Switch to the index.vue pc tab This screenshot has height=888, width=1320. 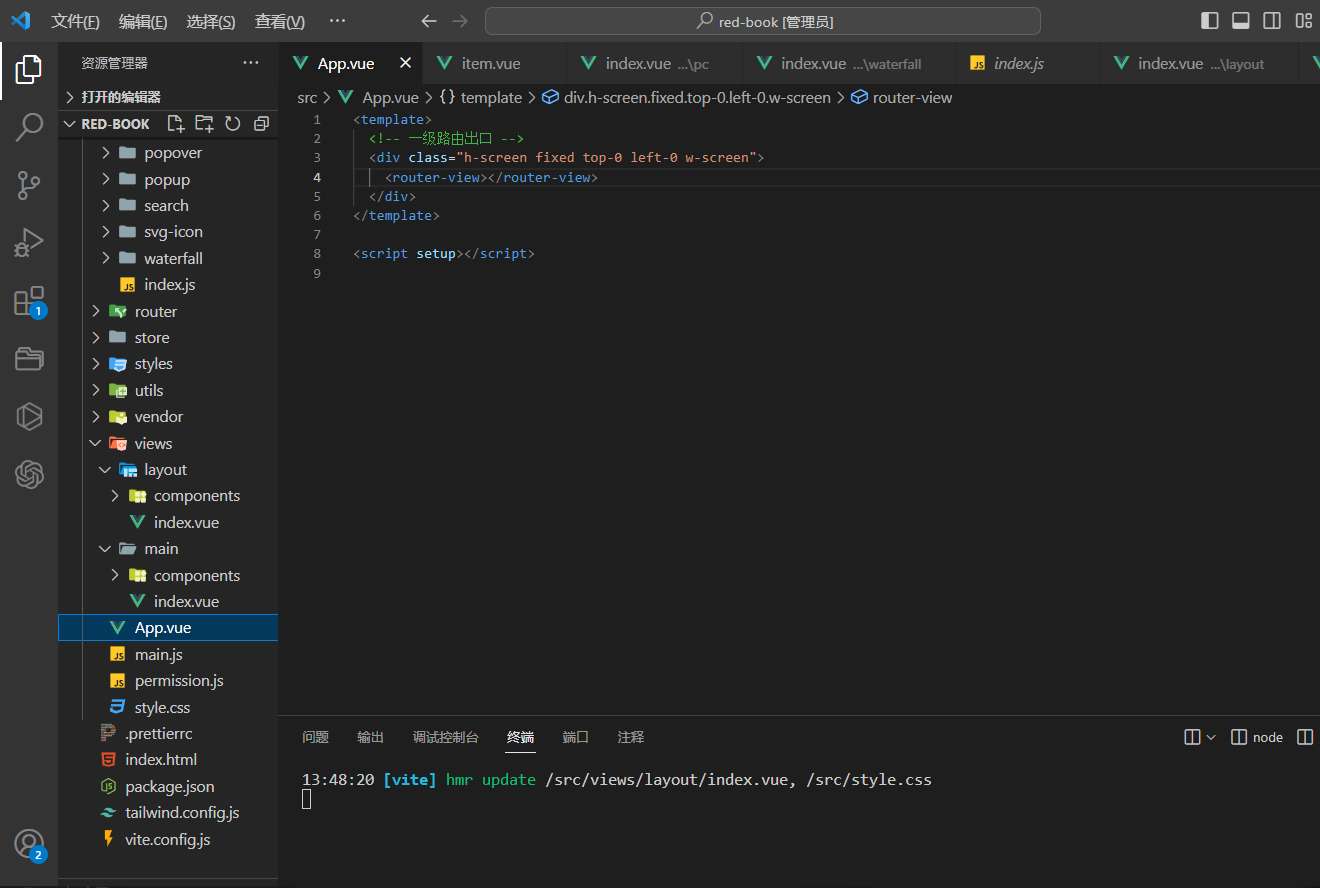654,63
